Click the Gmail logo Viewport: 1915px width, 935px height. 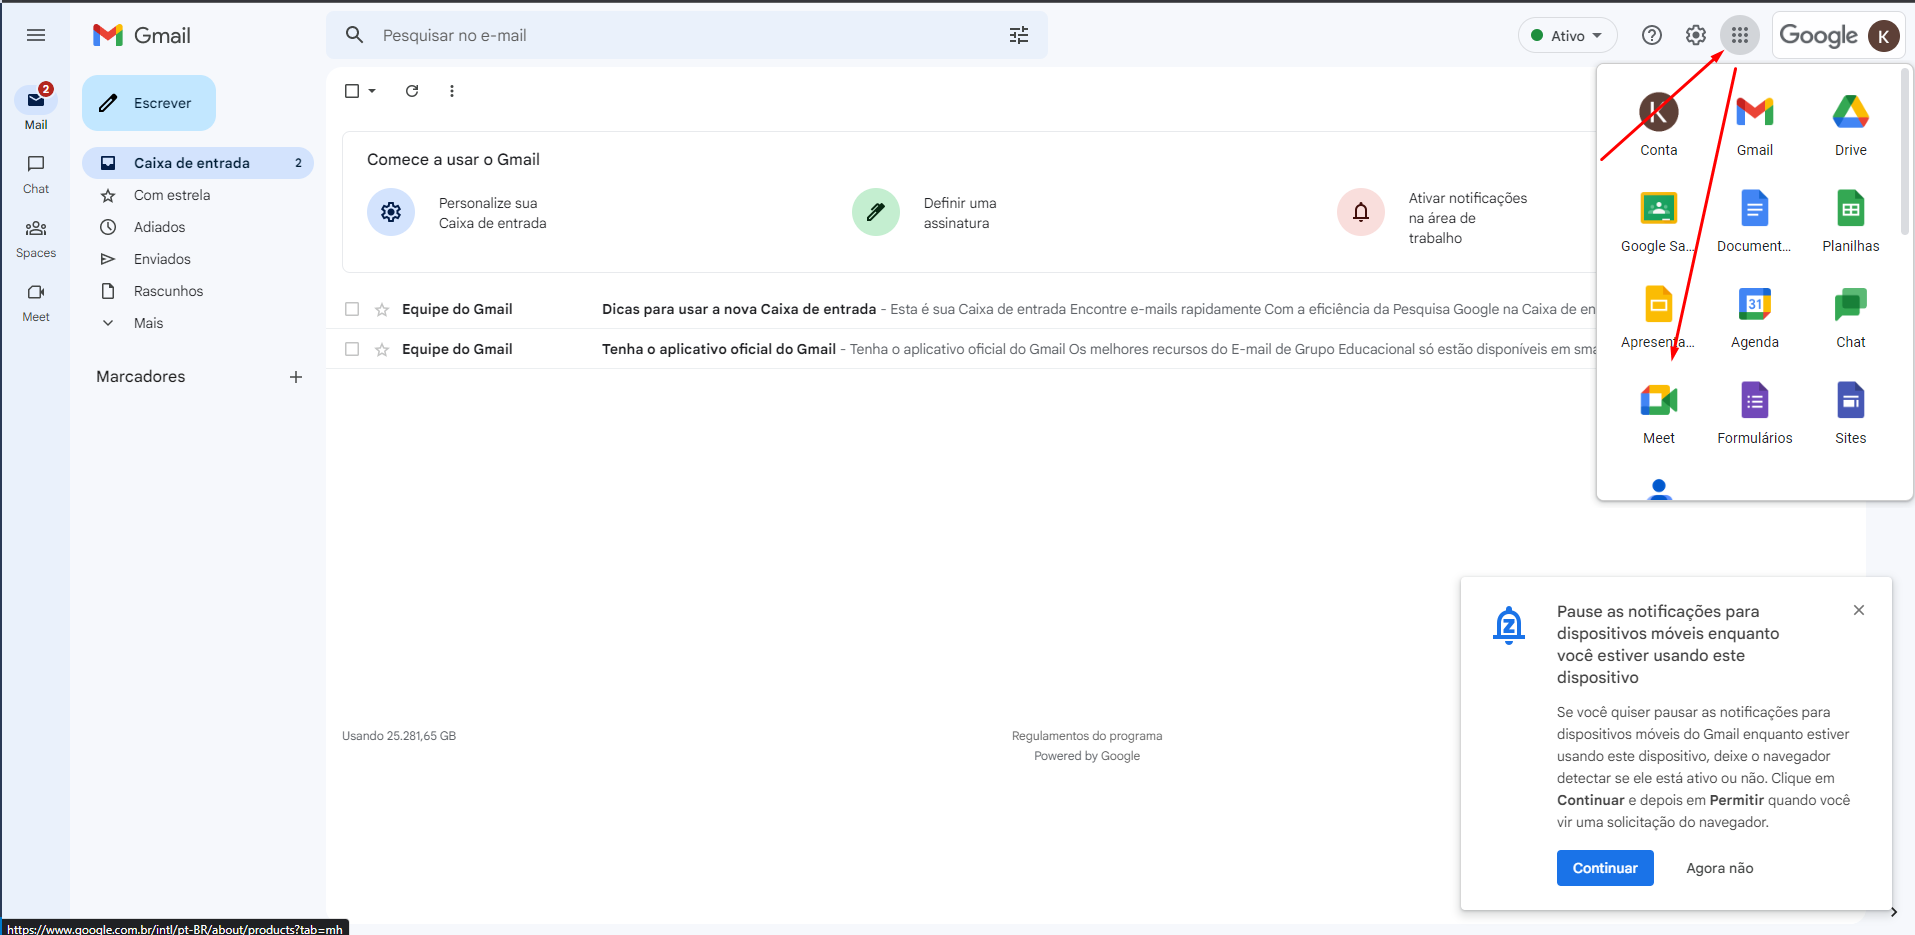141,35
